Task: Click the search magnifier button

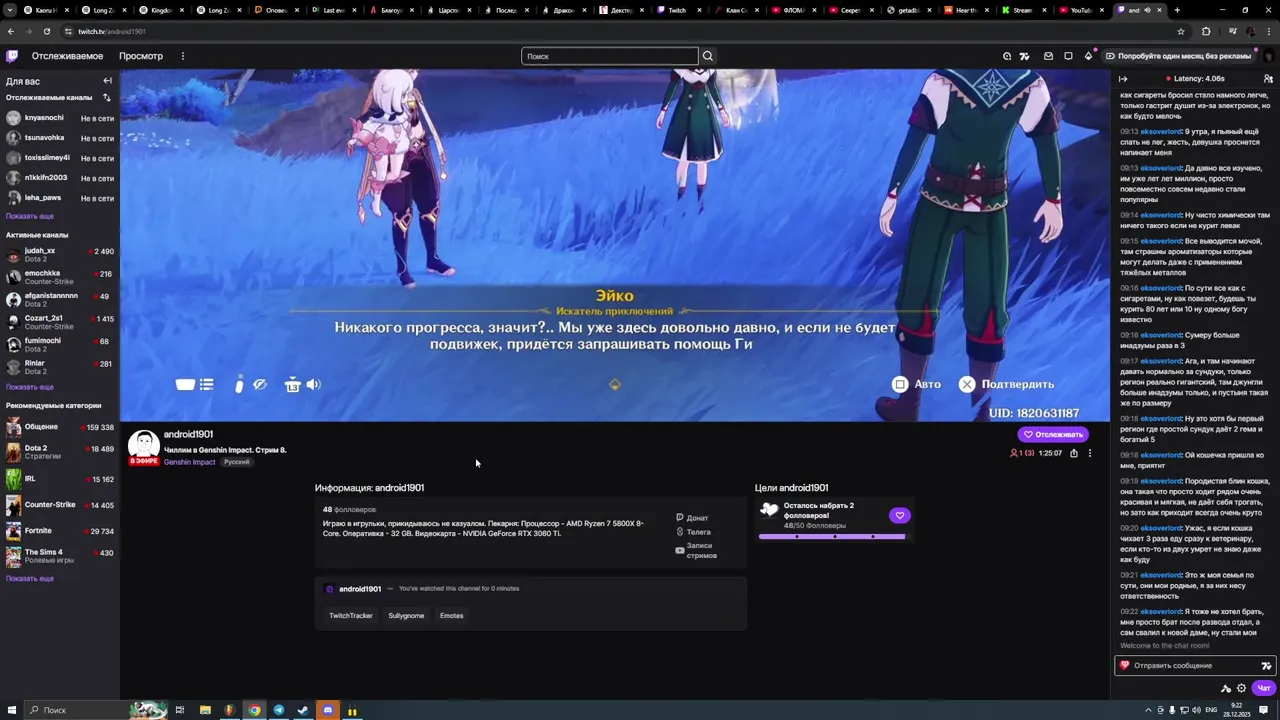Action: point(708,56)
